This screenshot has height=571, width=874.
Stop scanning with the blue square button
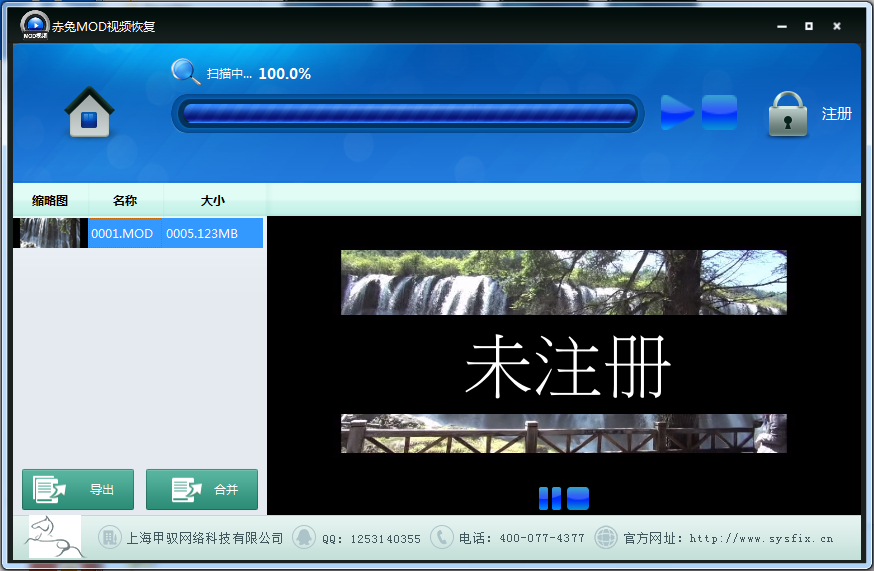719,112
